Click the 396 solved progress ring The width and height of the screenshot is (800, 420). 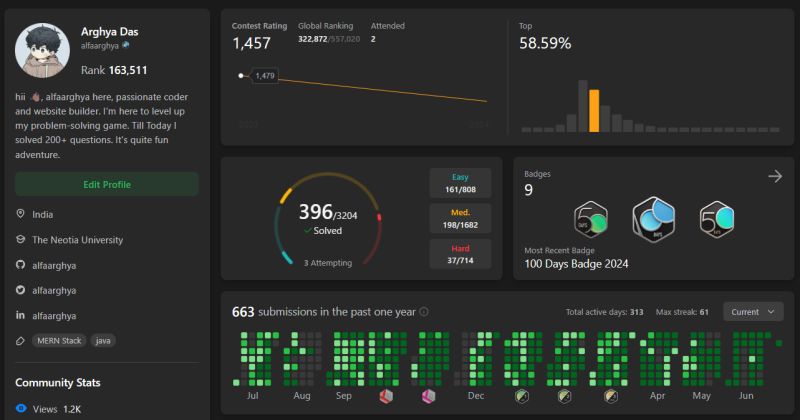[x=328, y=219]
